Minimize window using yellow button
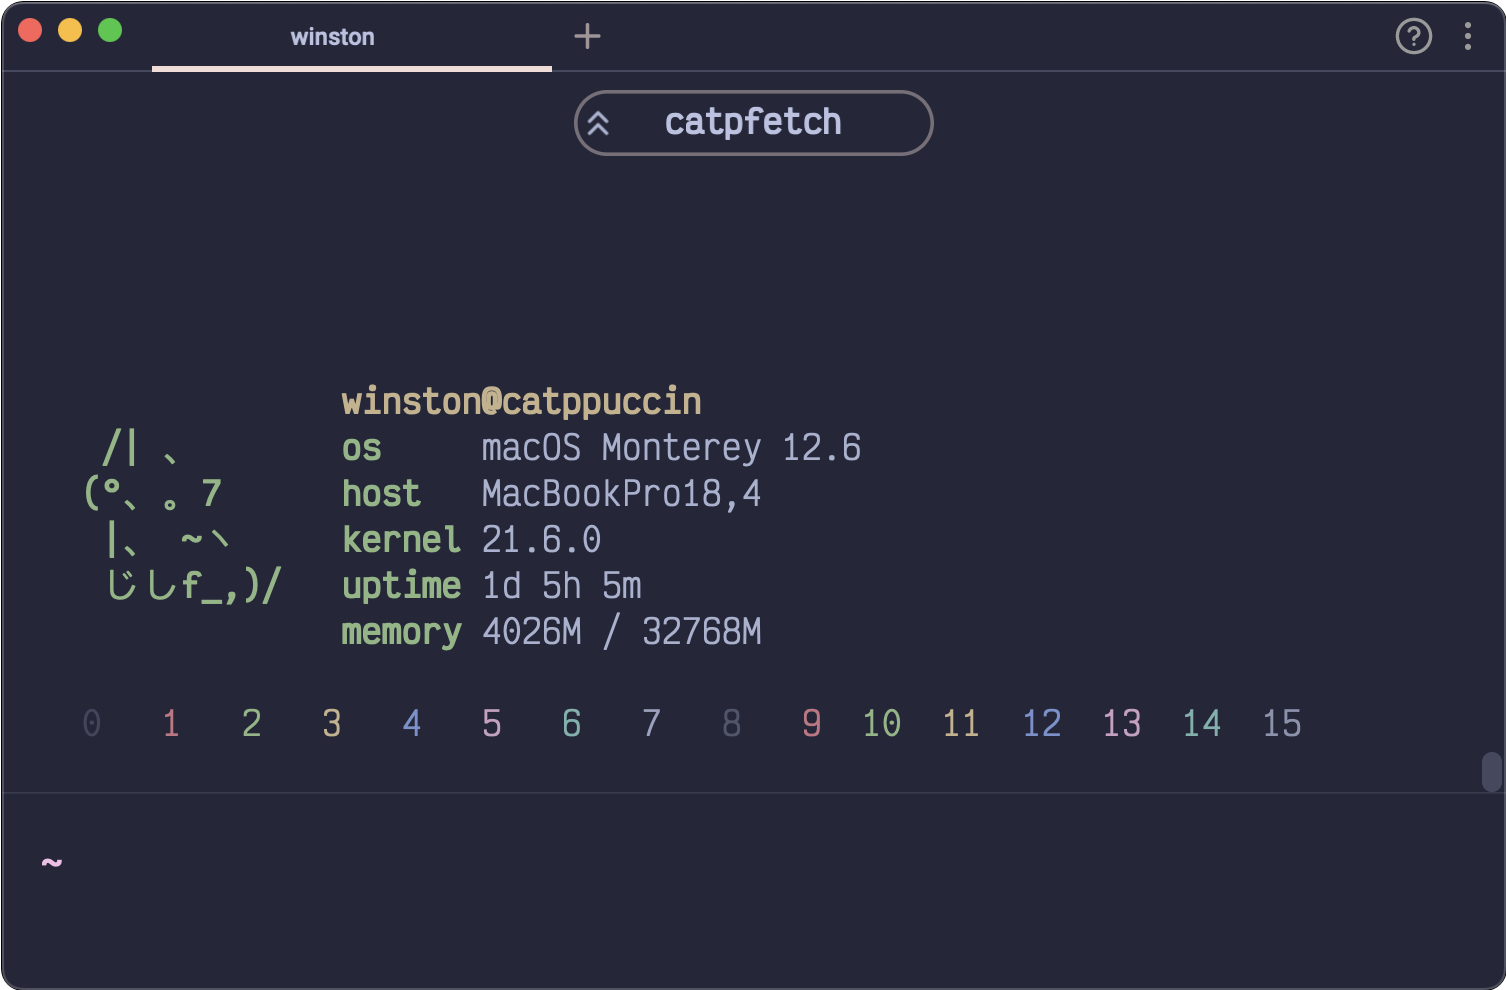1506x990 pixels. click(x=70, y=30)
